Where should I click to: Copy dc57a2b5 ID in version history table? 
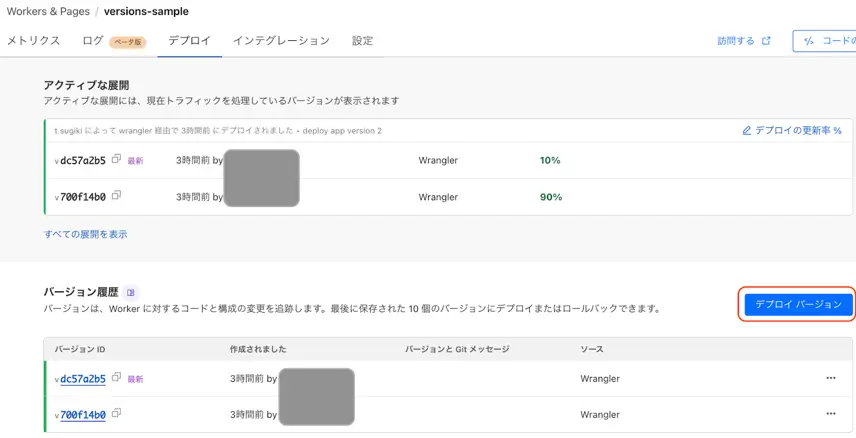(x=116, y=377)
